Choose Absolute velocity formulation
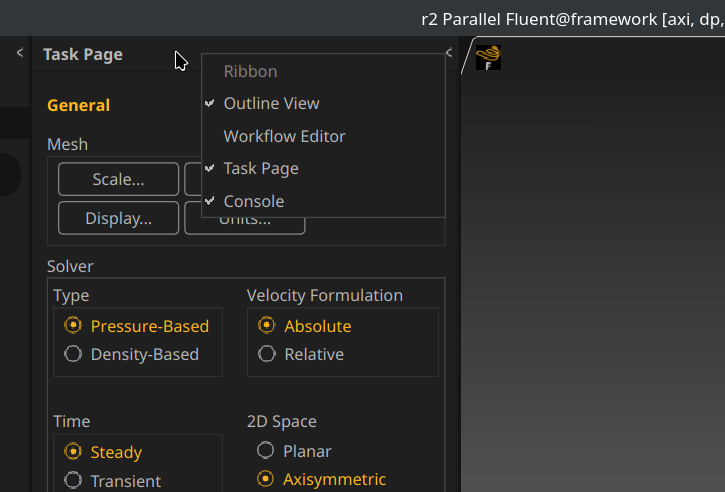725x492 pixels. (267, 326)
